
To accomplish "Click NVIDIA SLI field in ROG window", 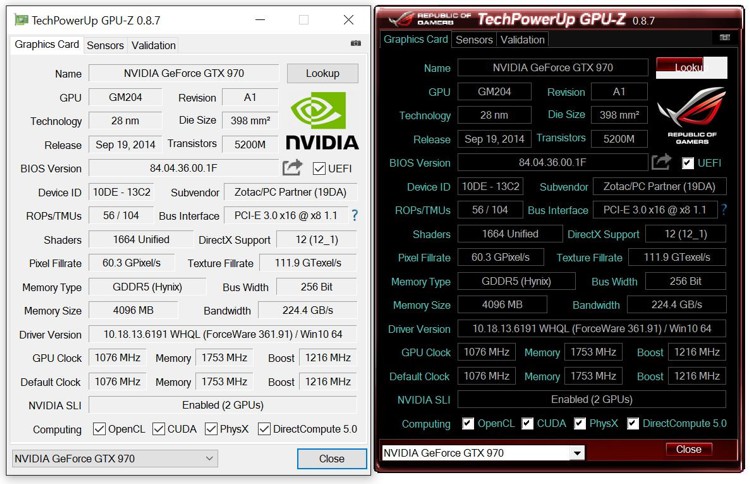I will 592,399.
